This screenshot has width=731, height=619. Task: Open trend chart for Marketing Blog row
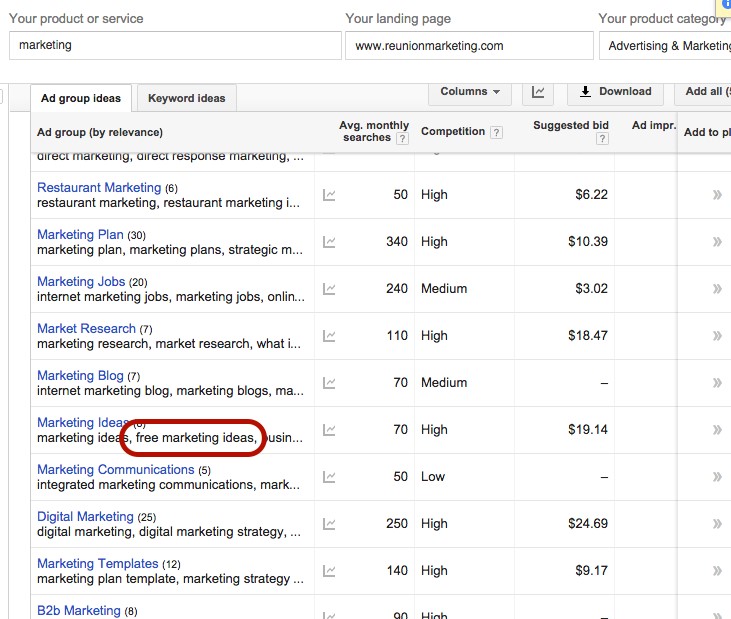329,383
